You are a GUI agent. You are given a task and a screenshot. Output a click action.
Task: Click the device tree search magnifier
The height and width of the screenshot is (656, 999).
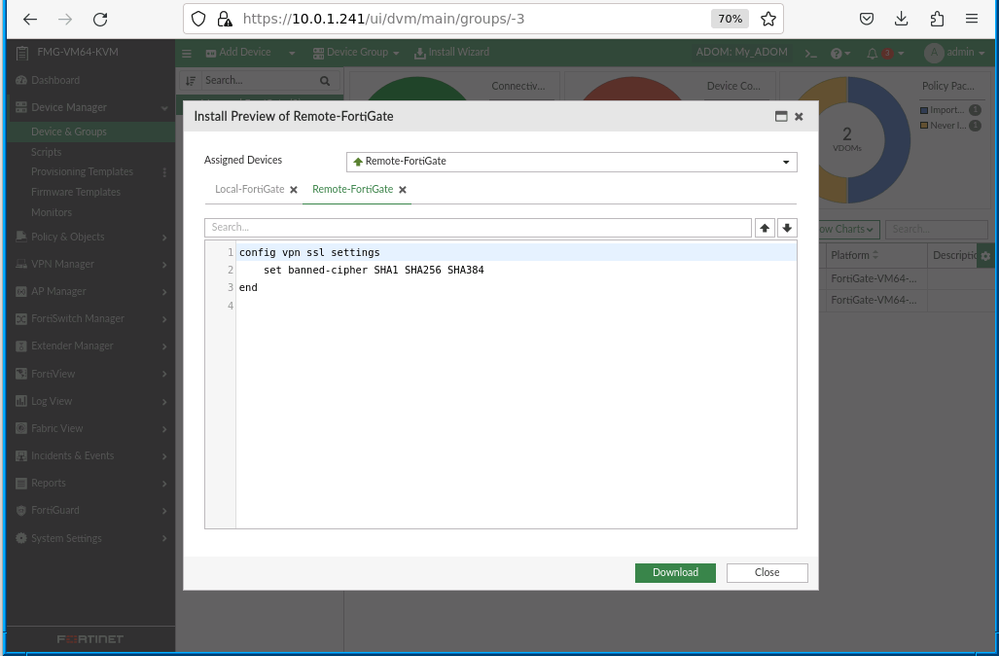click(x=325, y=81)
